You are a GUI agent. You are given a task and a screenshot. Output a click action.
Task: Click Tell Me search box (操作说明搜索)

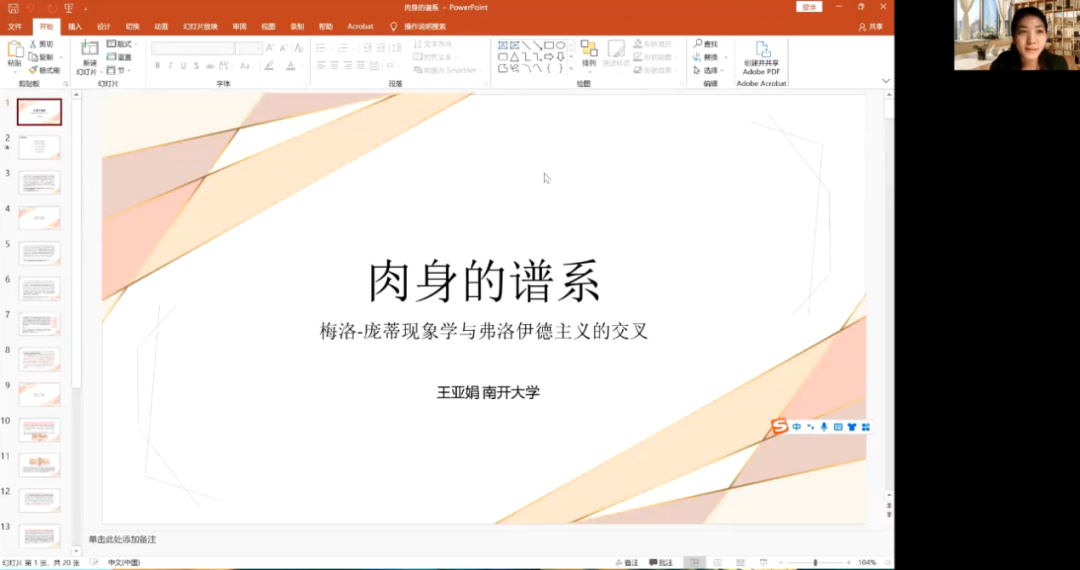(425, 27)
